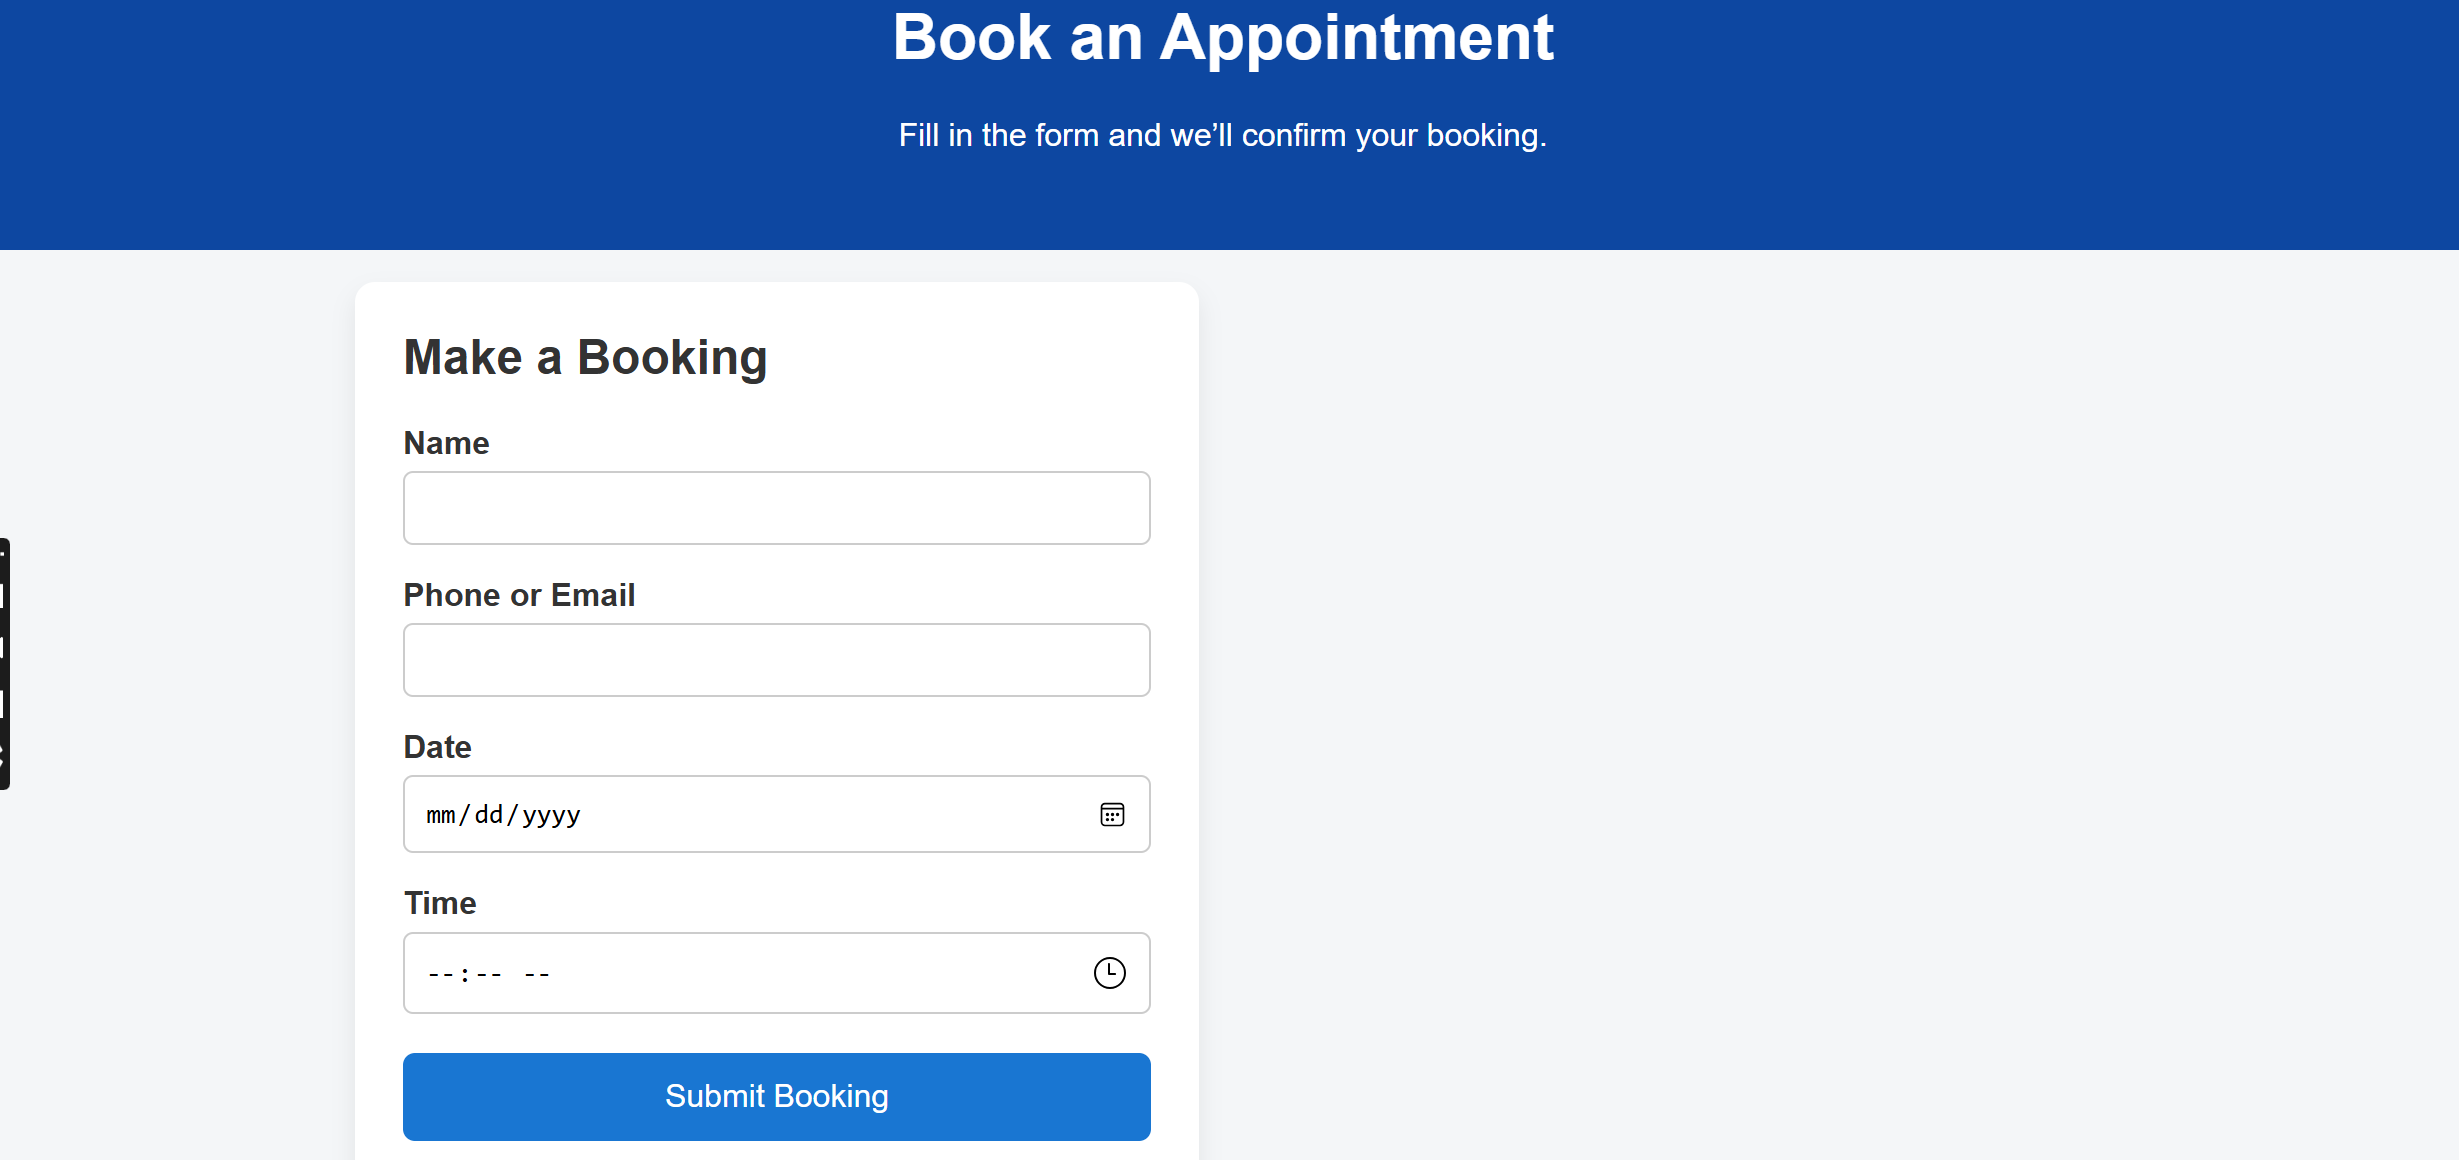Click the empty gray area right of the form
The height and width of the screenshot is (1160, 2459).
tap(1800, 700)
